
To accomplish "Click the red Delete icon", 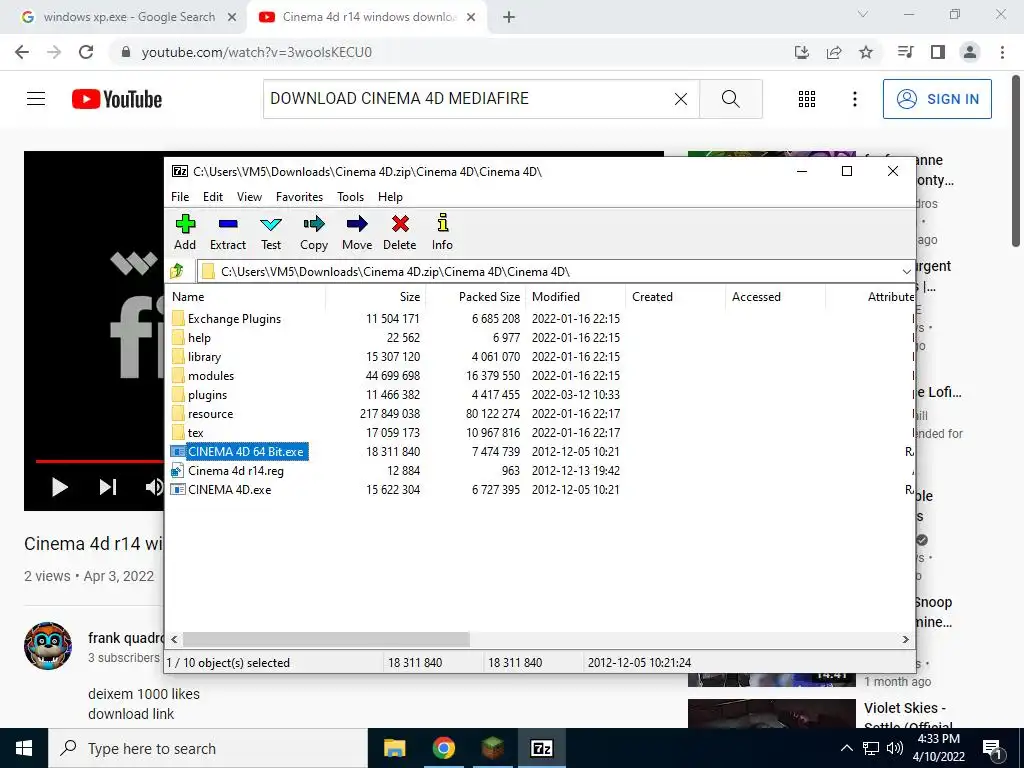I will coord(400,232).
